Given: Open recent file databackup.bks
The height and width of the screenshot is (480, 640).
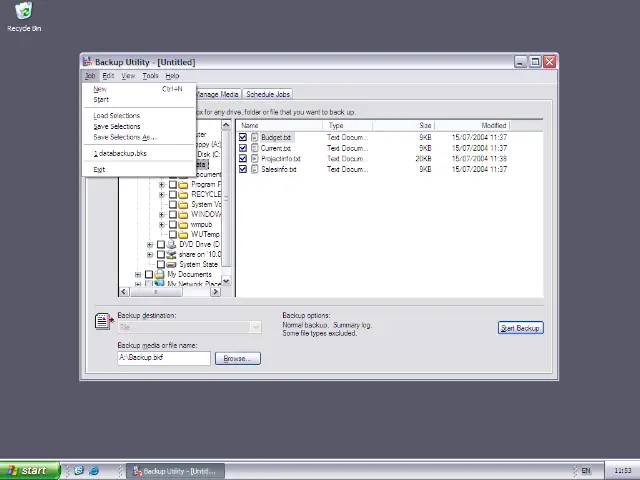Looking at the screenshot, I should (x=138, y=153).
